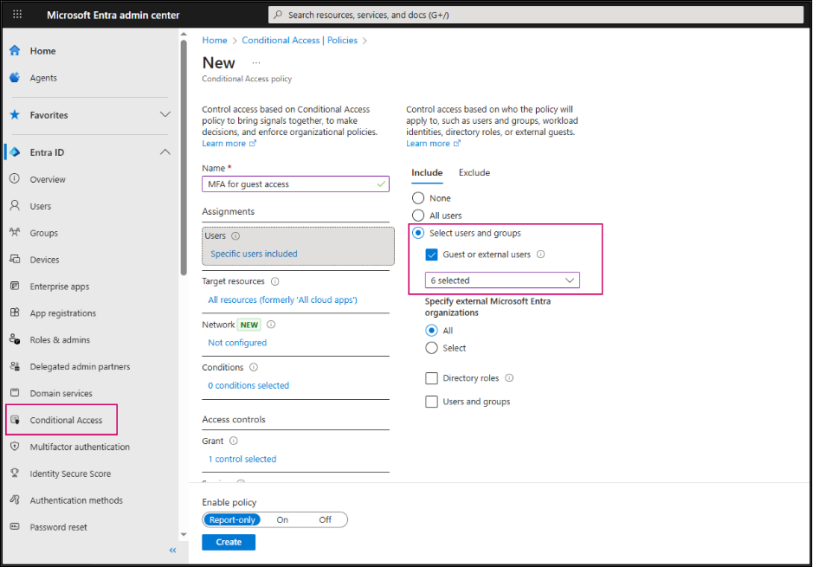
Task: Select All external organizations radio
Action: [431, 330]
